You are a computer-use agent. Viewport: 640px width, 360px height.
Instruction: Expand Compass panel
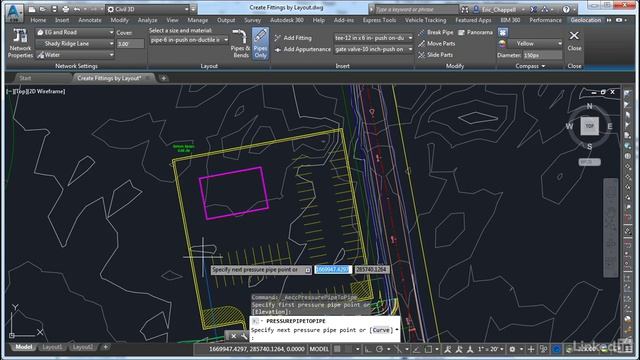point(530,66)
